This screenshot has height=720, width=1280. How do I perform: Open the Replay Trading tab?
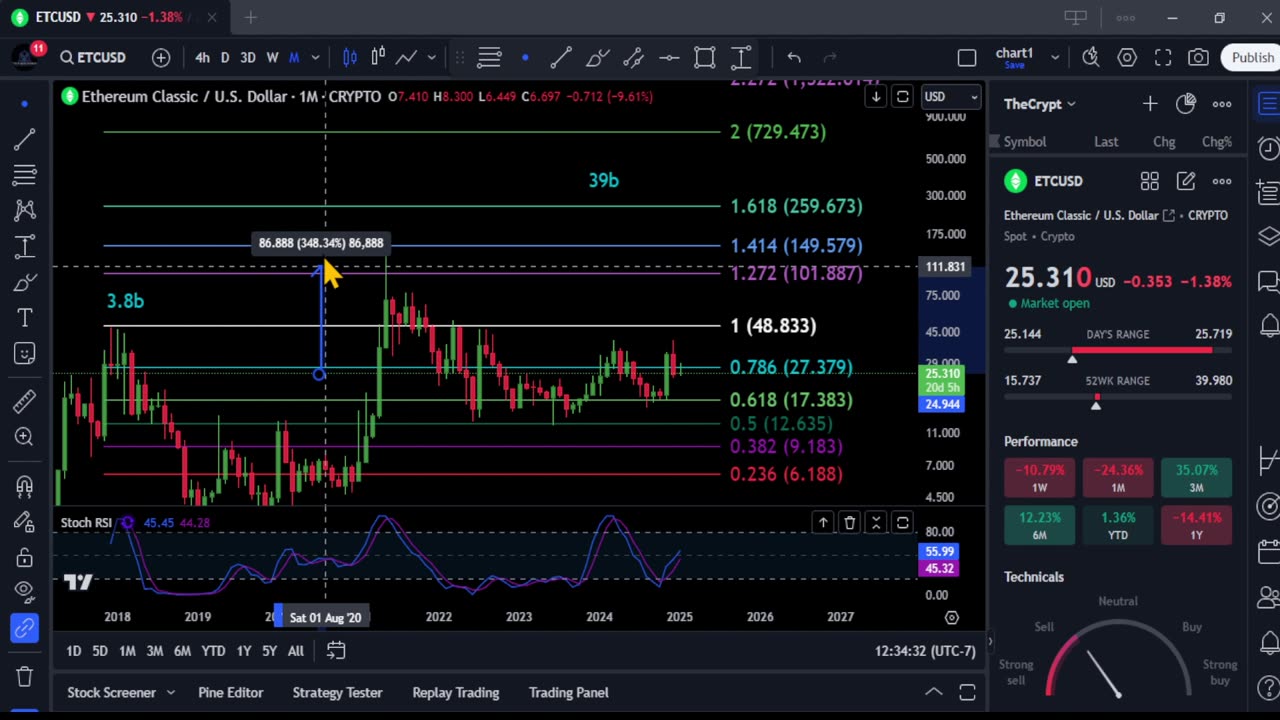pyautogui.click(x=456, y=692)
